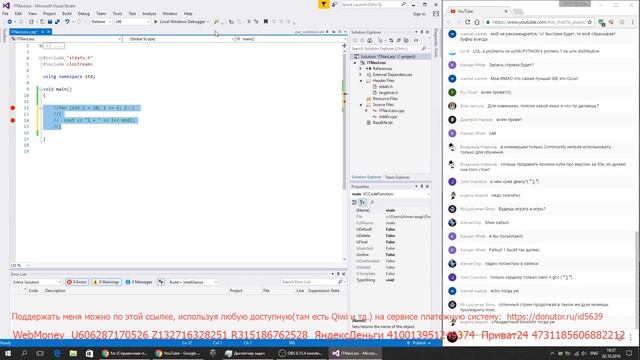Click the Chrome reload icon

(x=468, y=22)
